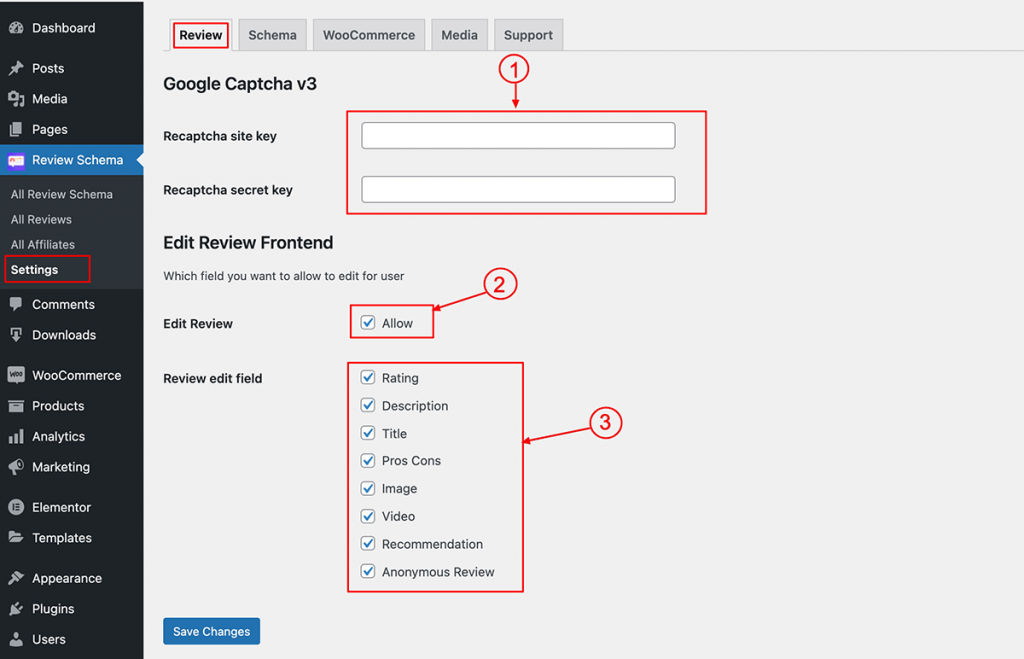Toggle the Recommendation checkbox
1024x659 pixels.
[x=368, y=543]
